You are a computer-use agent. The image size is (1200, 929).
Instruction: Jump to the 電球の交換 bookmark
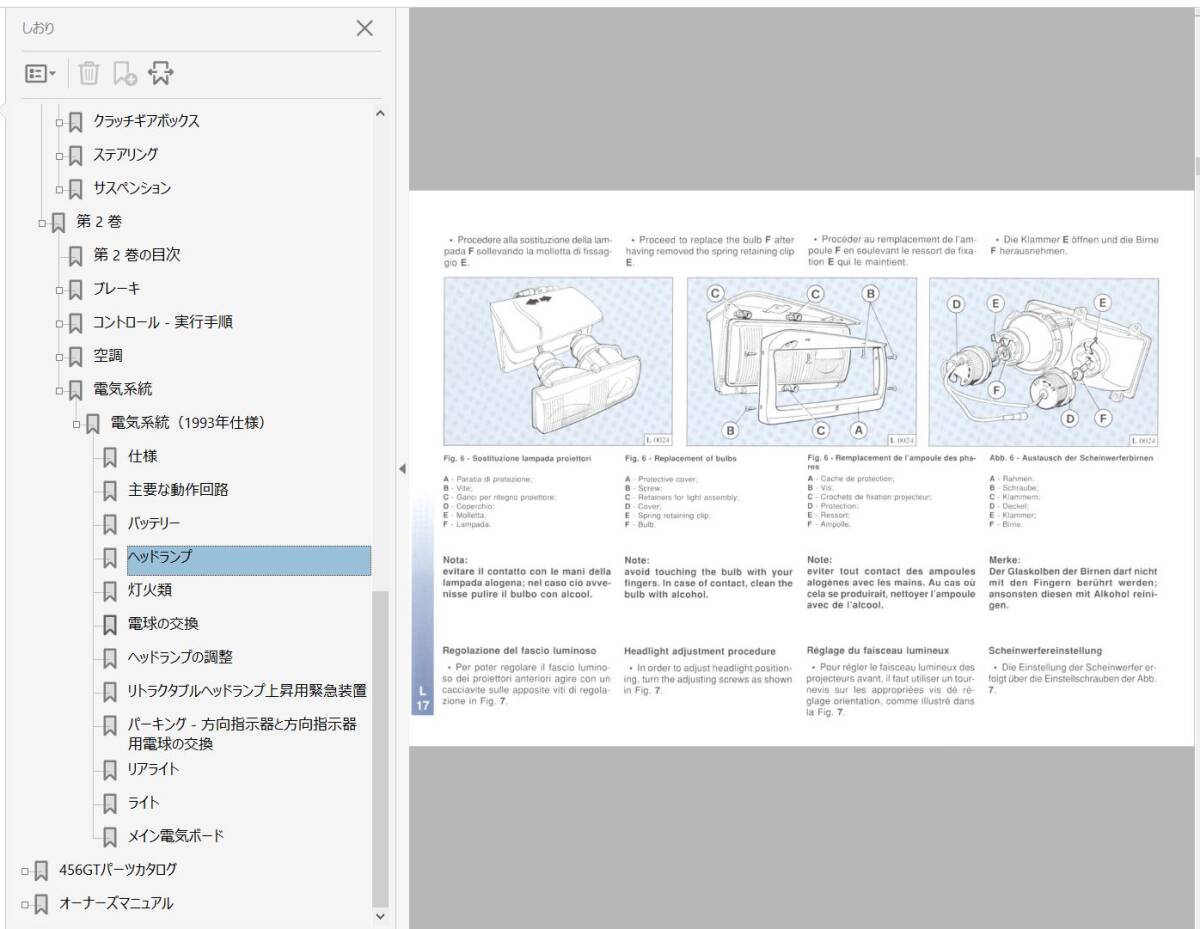click(163, 623)
